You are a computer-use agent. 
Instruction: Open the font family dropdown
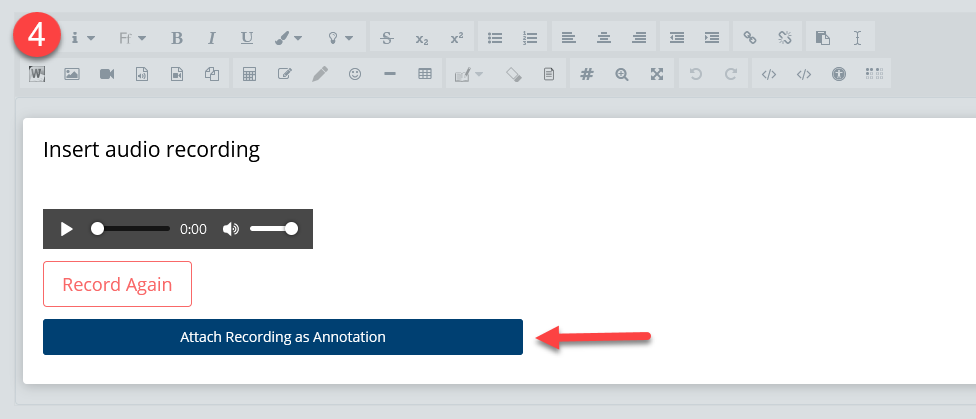(x=132, y=38)
